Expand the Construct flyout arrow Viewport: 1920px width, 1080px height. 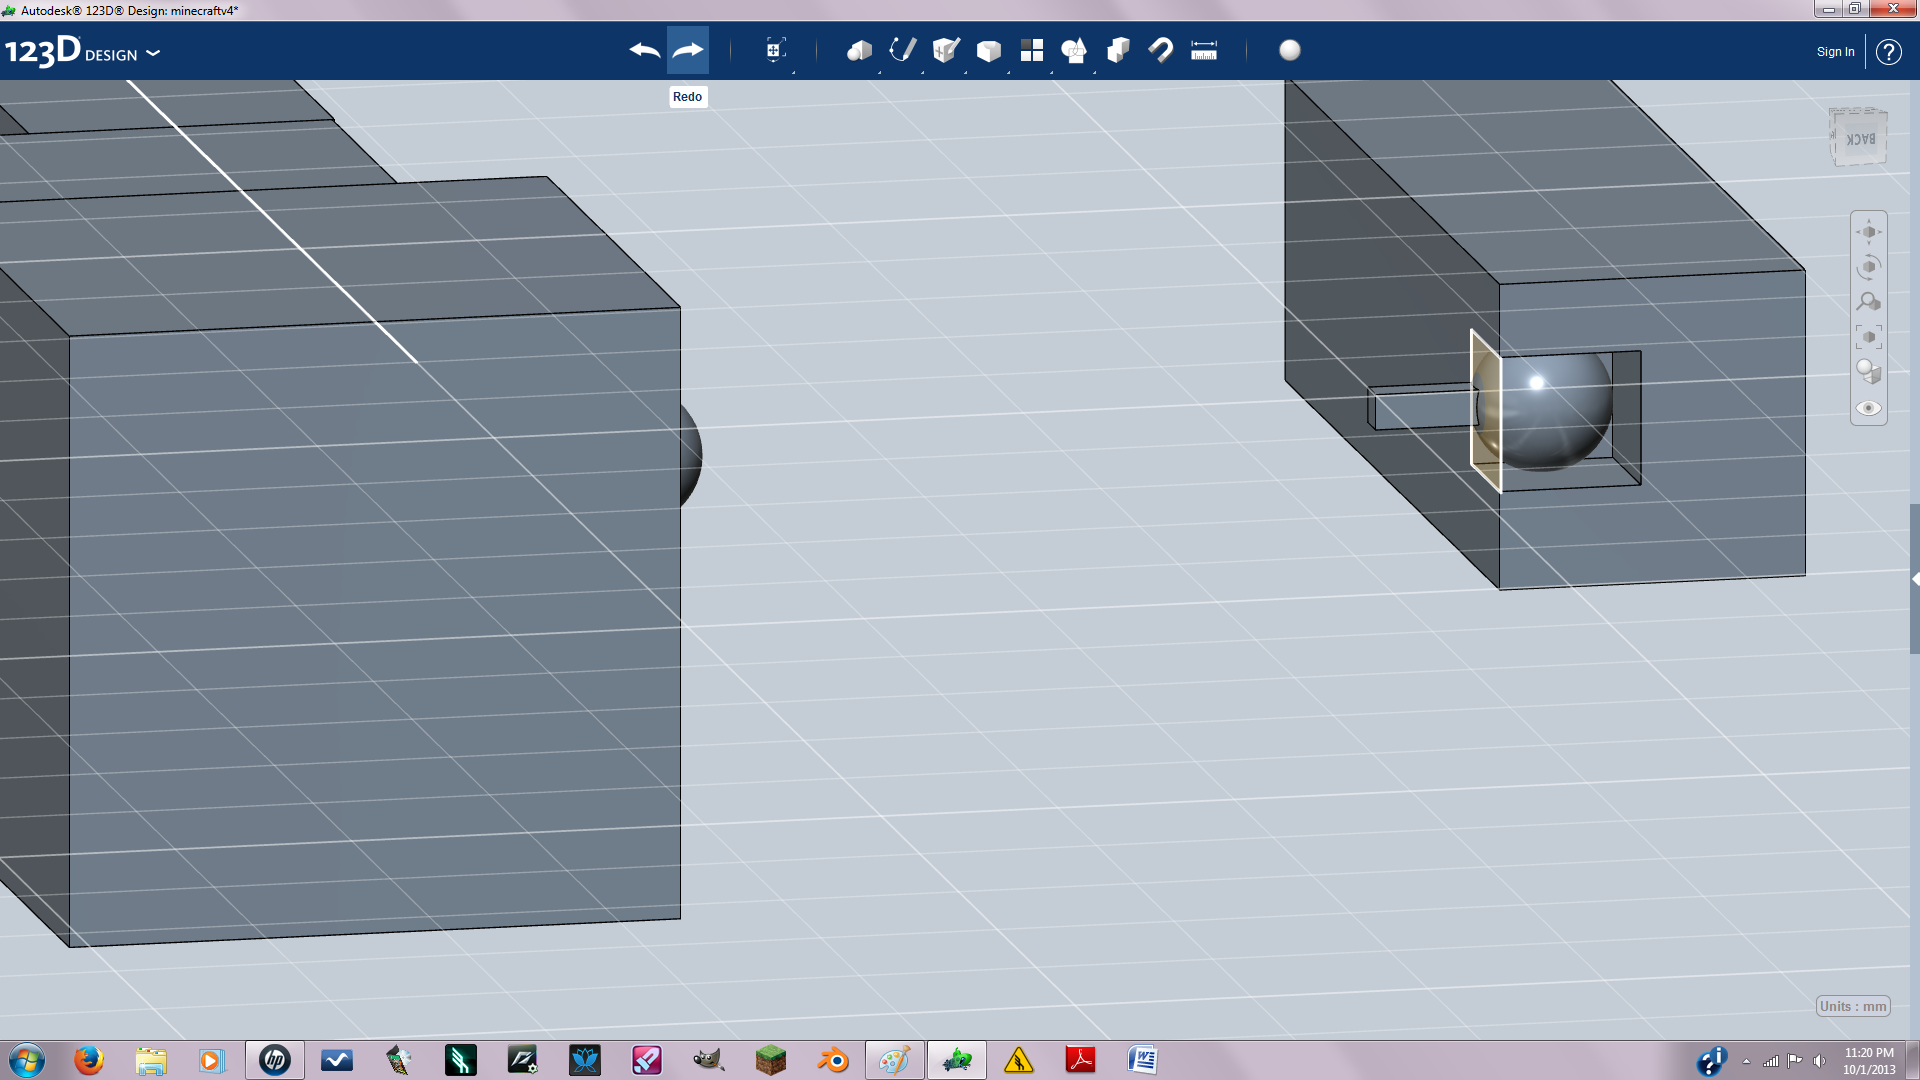pyautogui.click(x=966, y=71)
